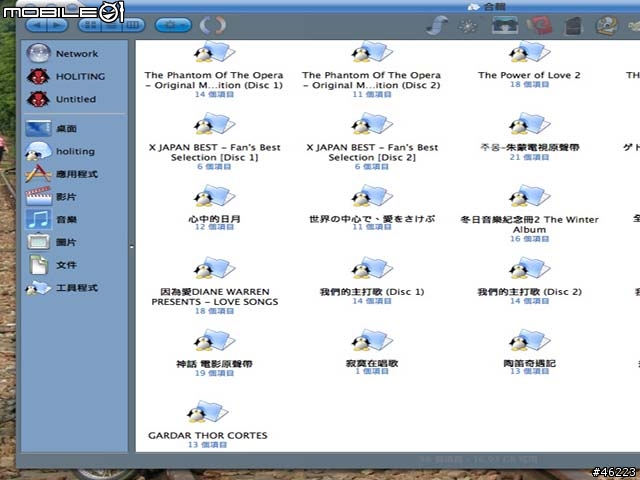640x480 pixels.
Task: Click the 寂寞在唱歌 folder name
Action: coord(371,363)
